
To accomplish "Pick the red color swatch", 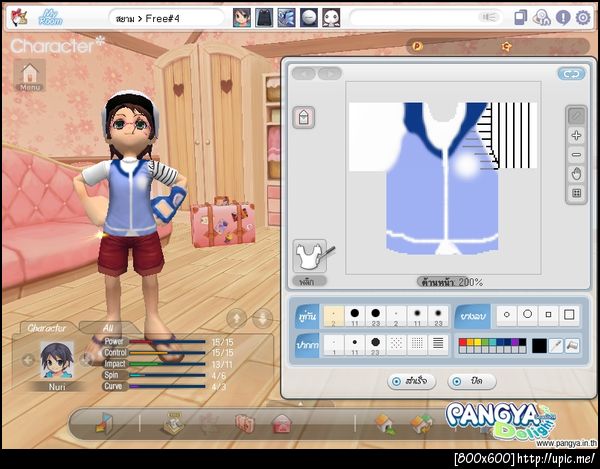I will [x=463, y=342].
